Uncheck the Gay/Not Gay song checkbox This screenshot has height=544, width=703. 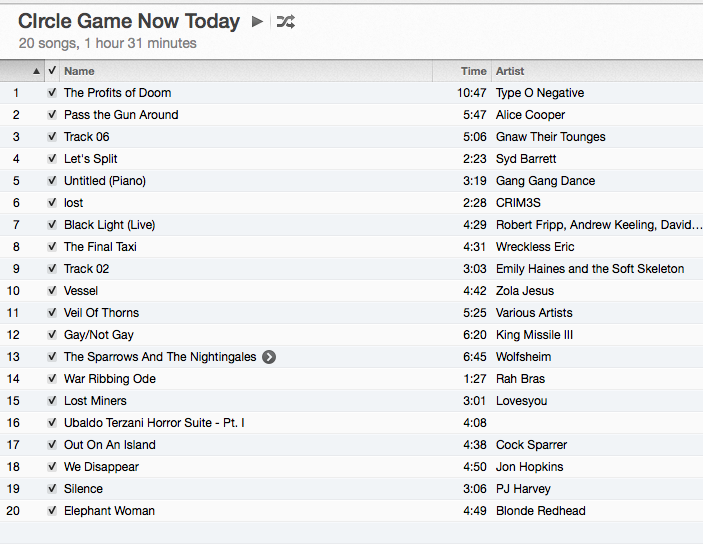(52, 335)
